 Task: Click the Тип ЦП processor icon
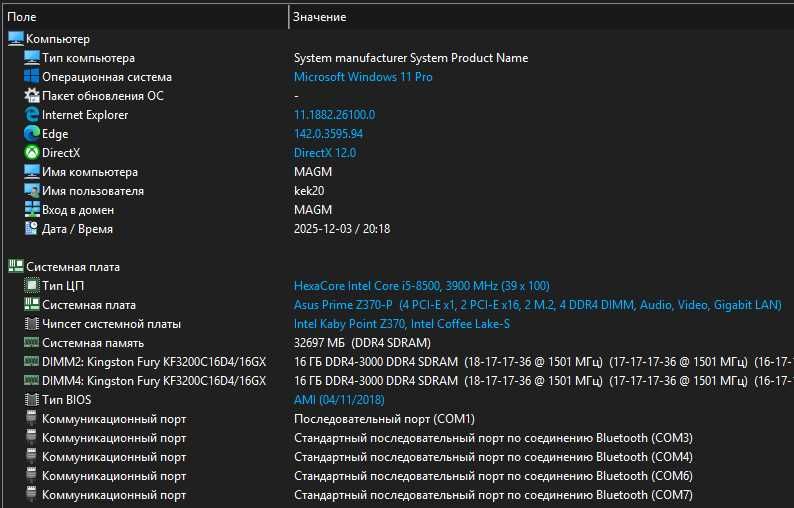pyautogui.click(x=32, y=286)
